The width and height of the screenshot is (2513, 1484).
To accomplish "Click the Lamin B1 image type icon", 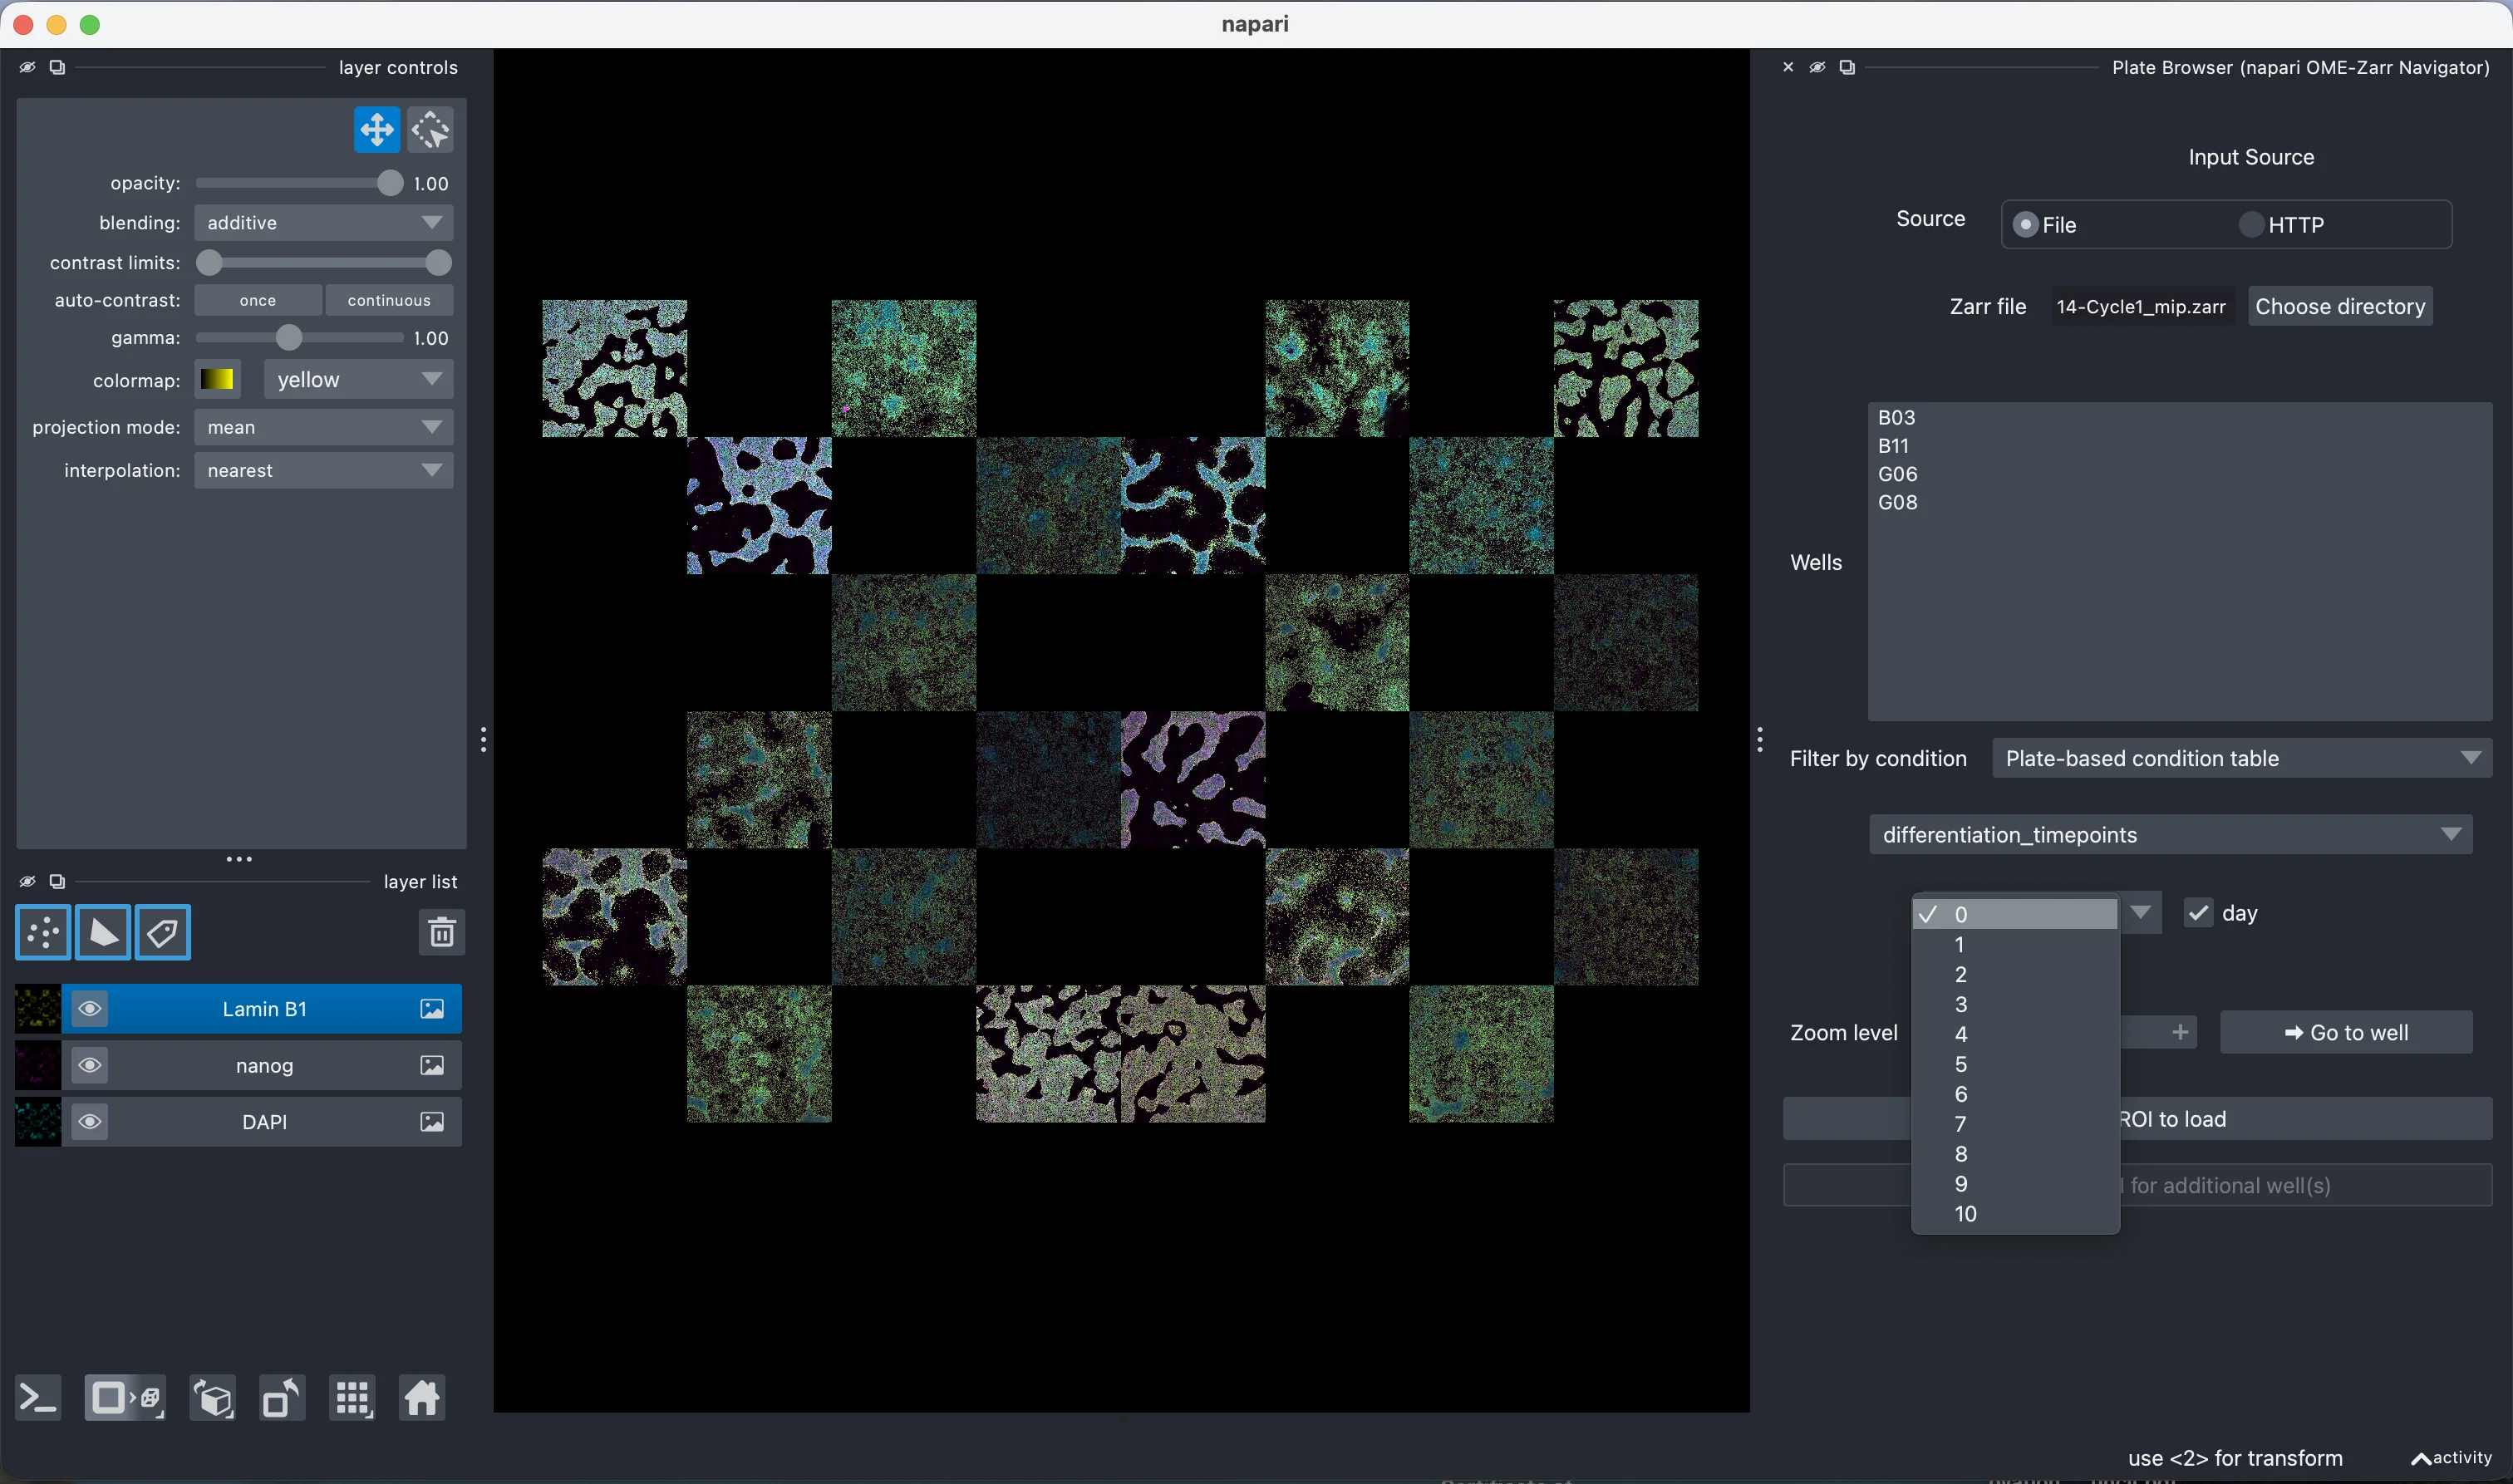I will [432, 1009].
